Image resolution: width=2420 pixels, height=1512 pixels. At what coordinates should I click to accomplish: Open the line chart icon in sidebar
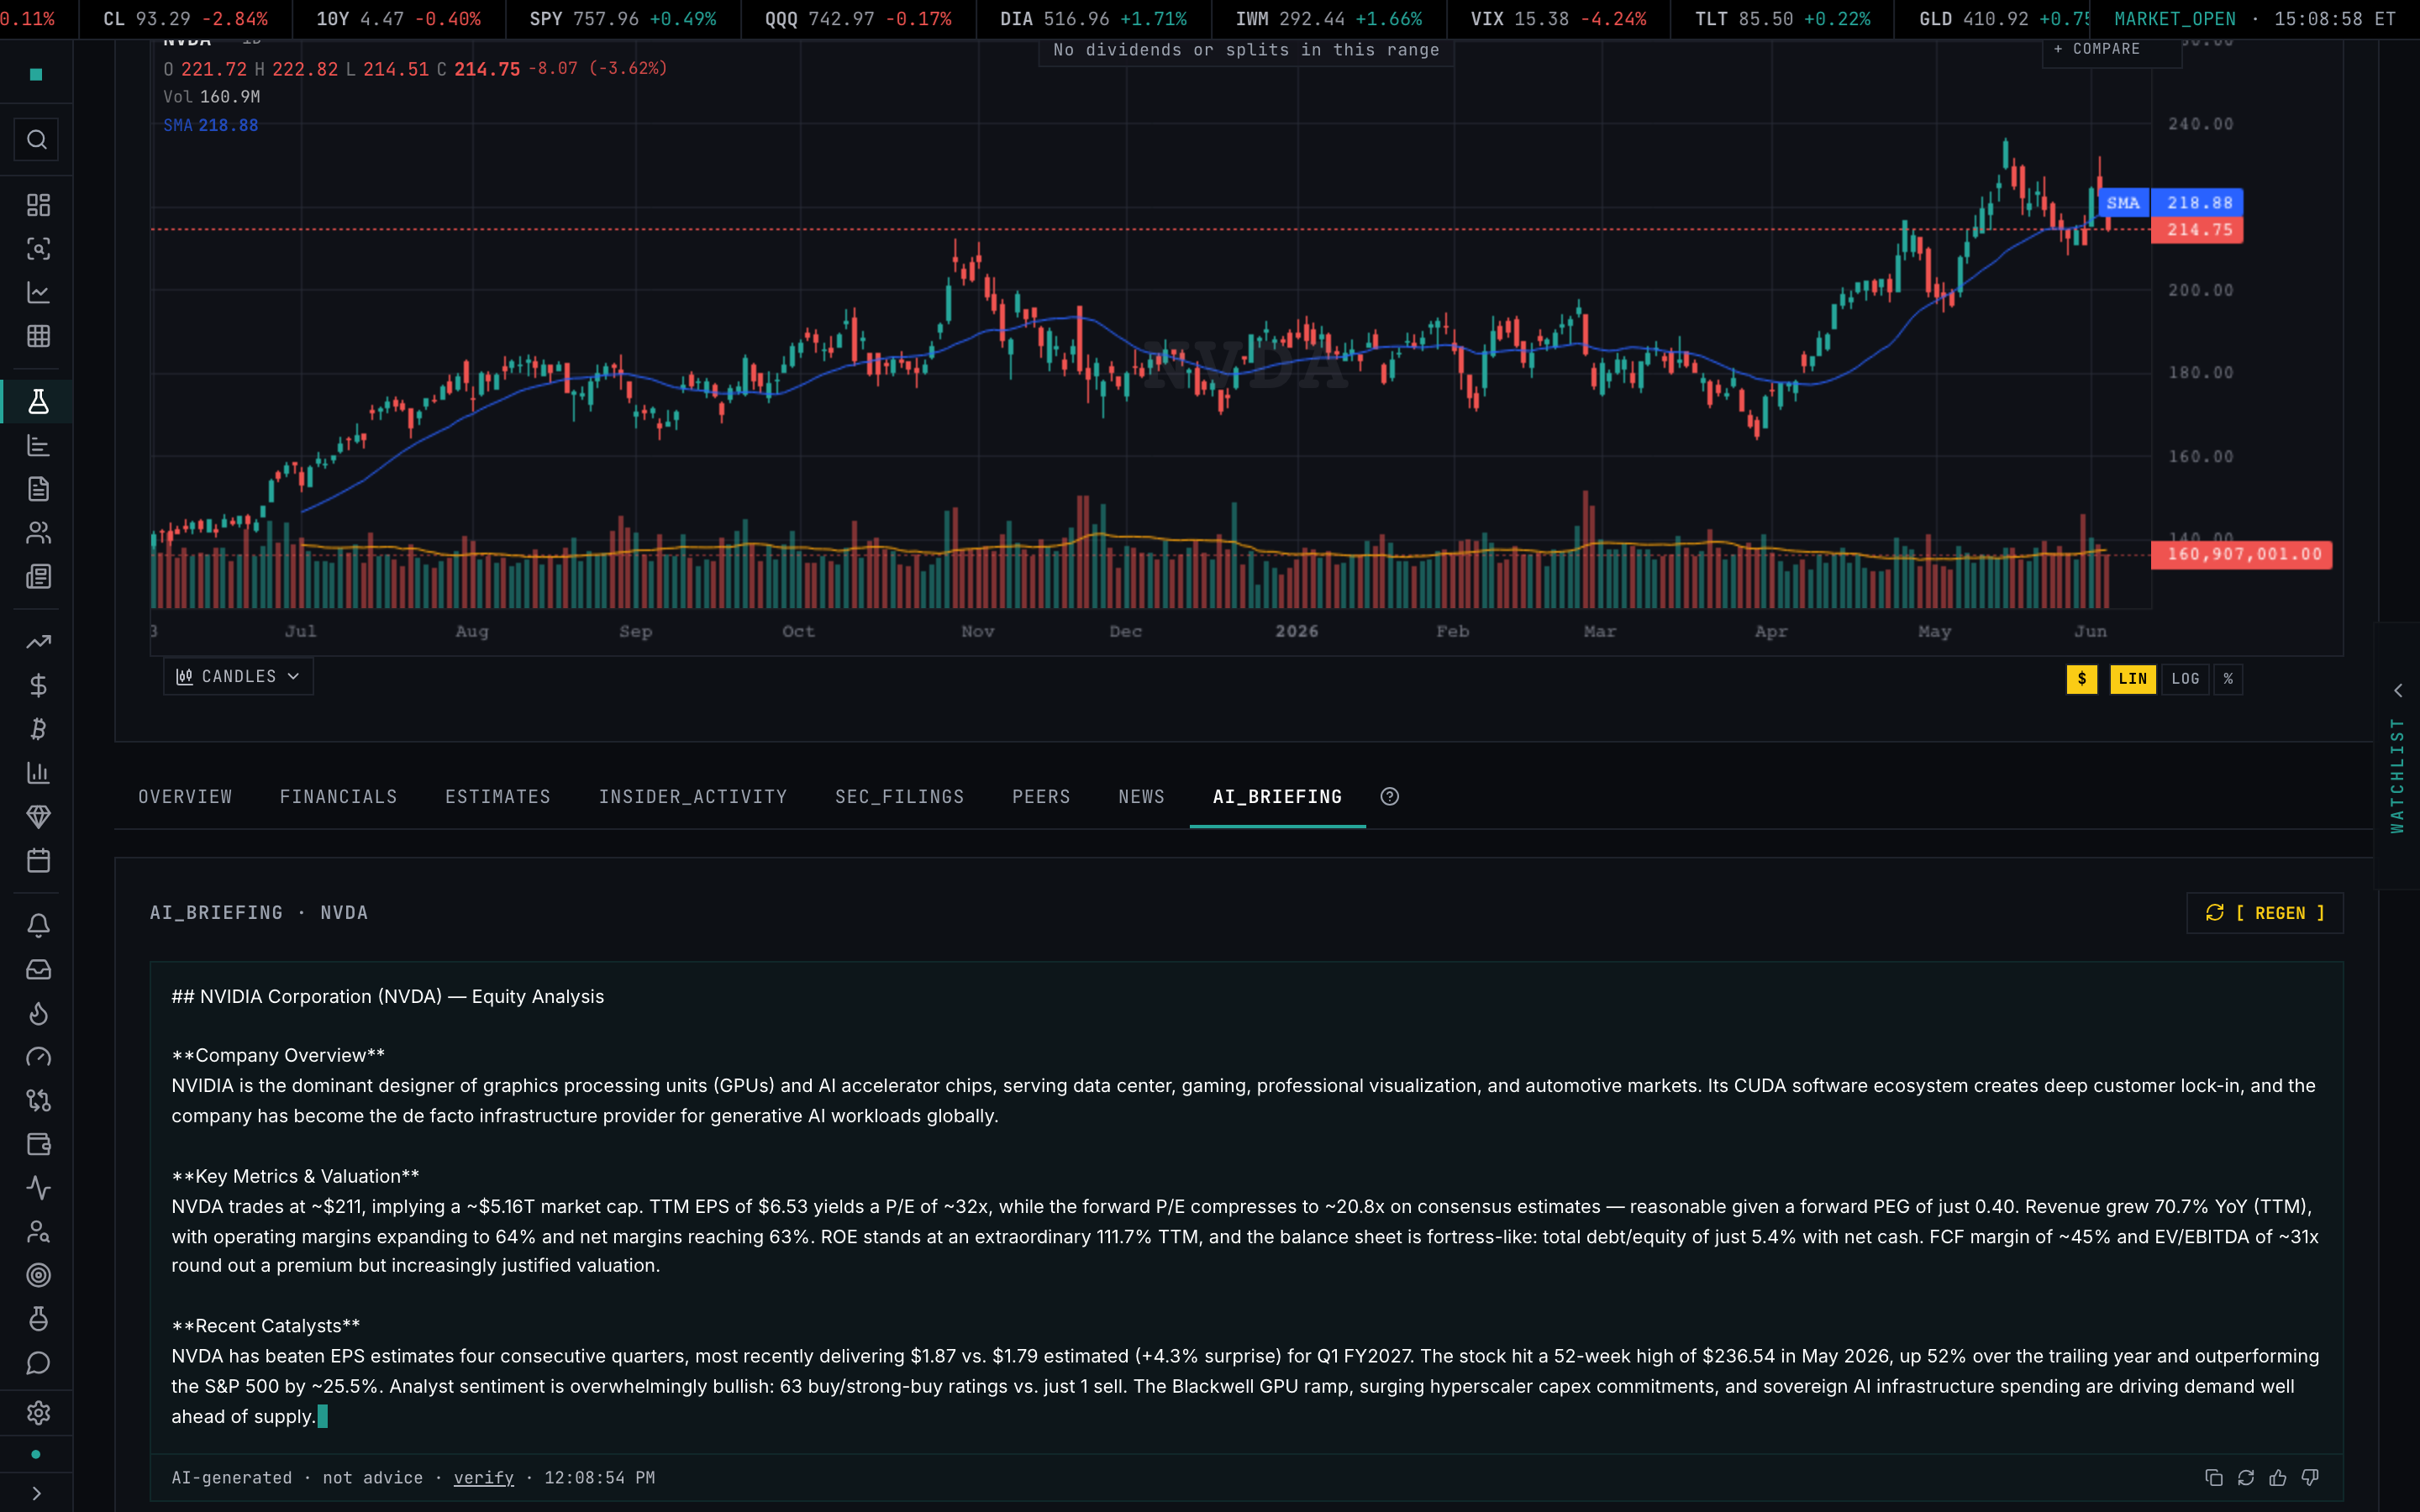pos(38,293)
